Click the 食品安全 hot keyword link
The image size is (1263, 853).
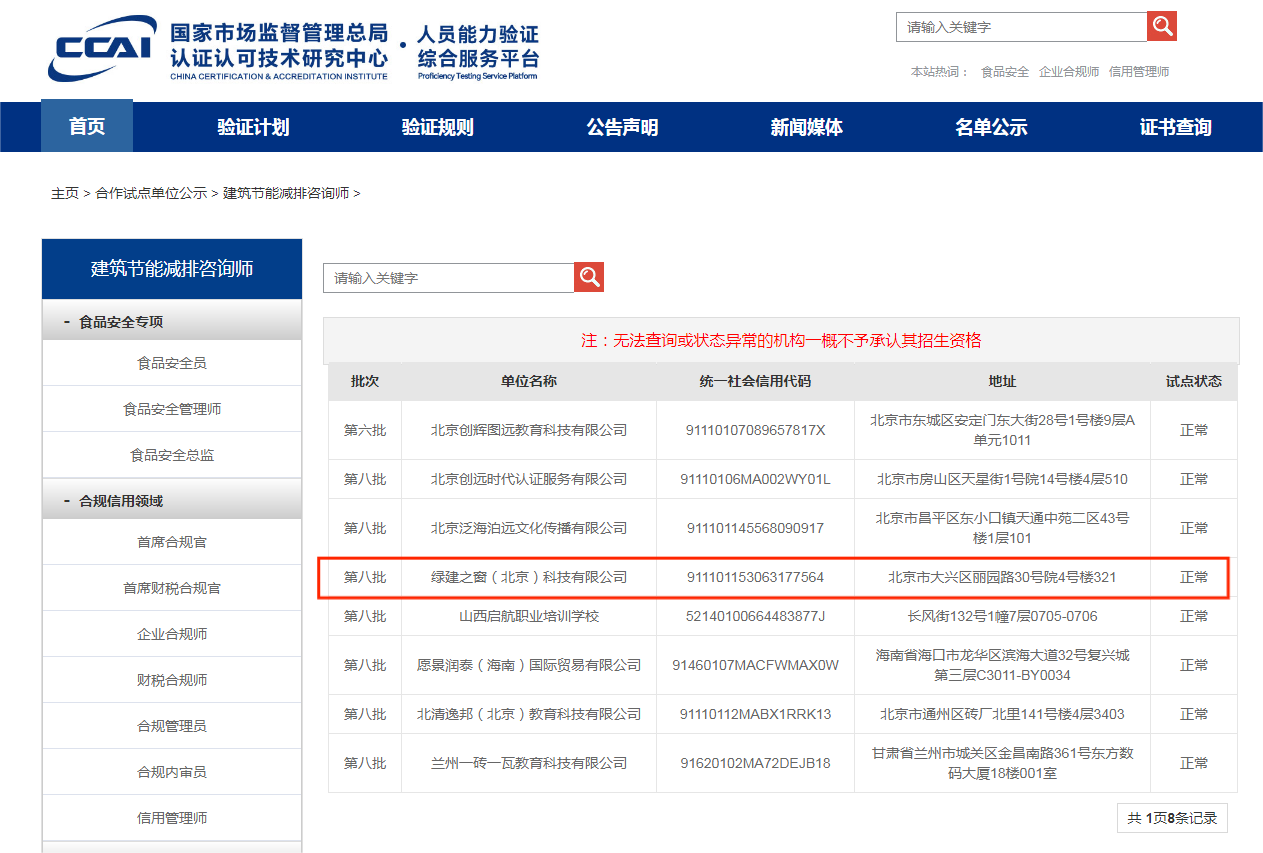pos(1005,72)
